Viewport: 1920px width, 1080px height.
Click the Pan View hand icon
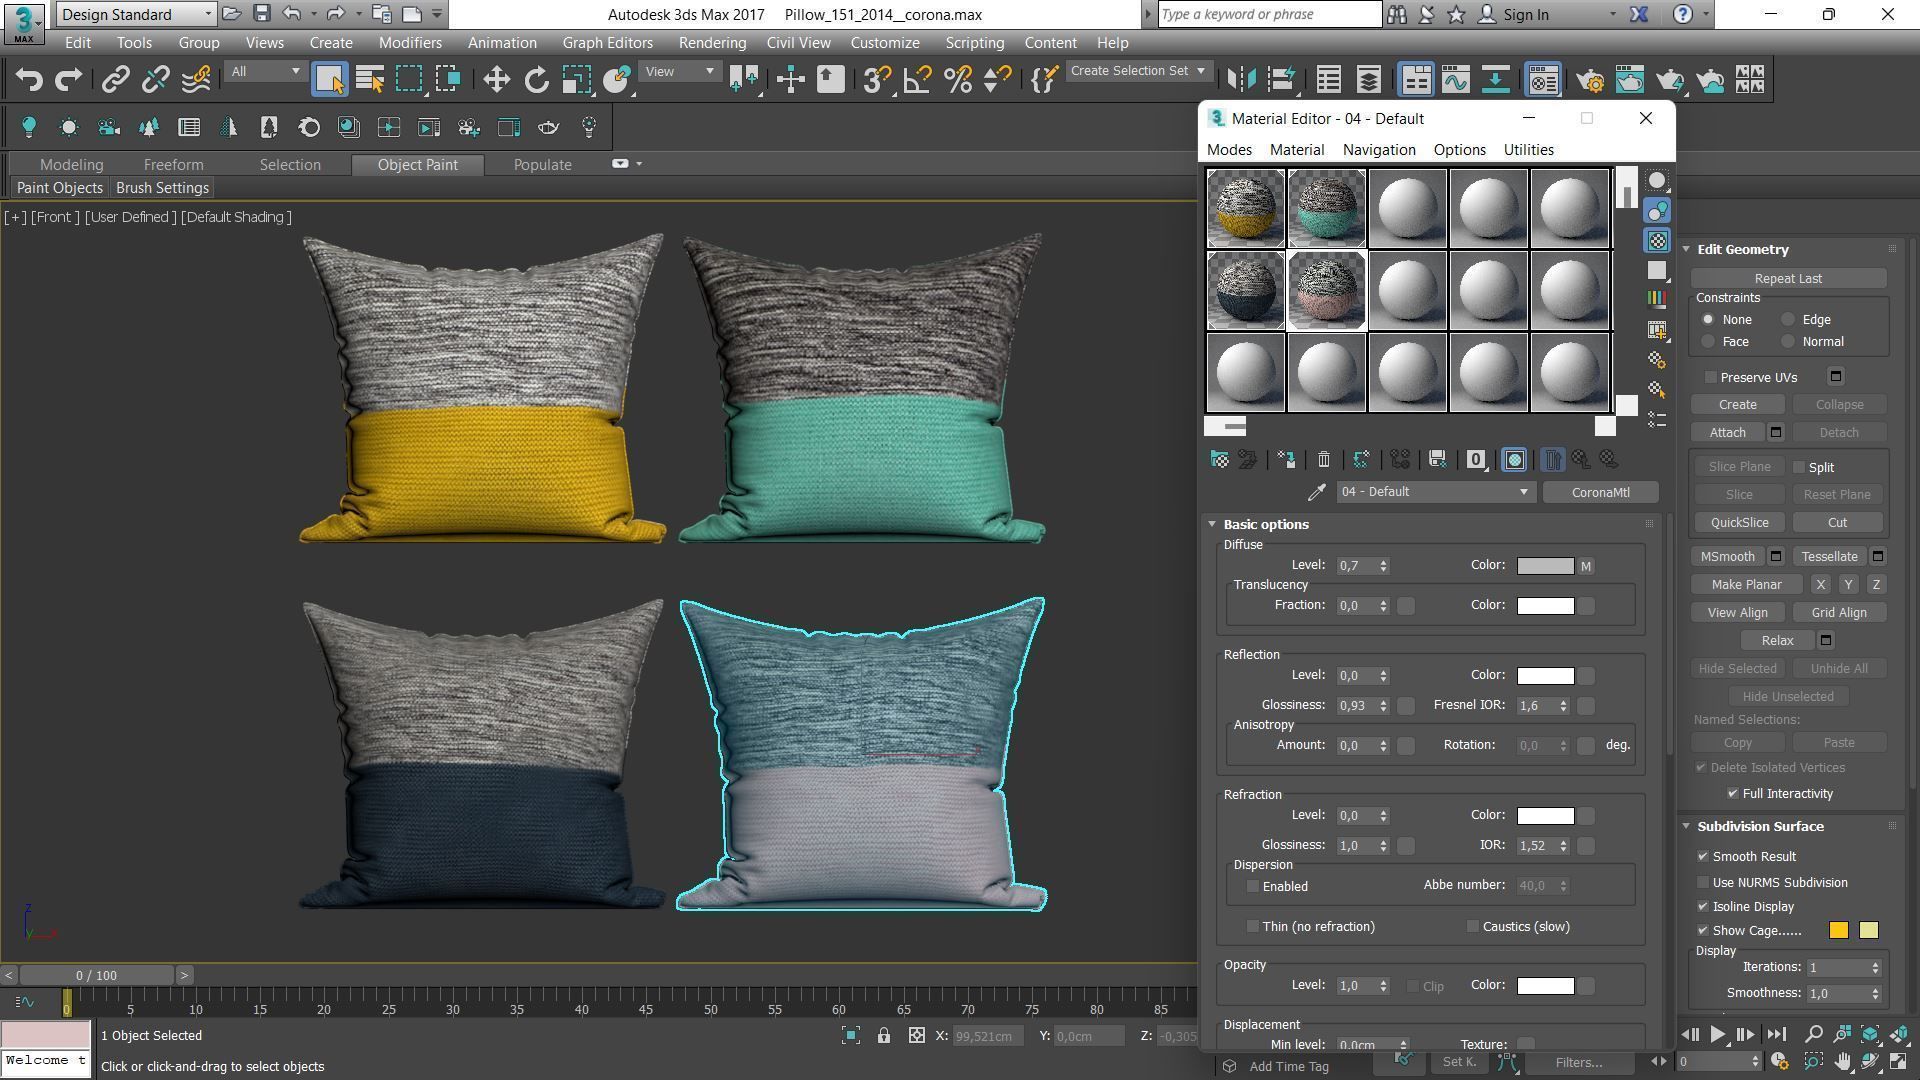[x=1842, y=1061]
